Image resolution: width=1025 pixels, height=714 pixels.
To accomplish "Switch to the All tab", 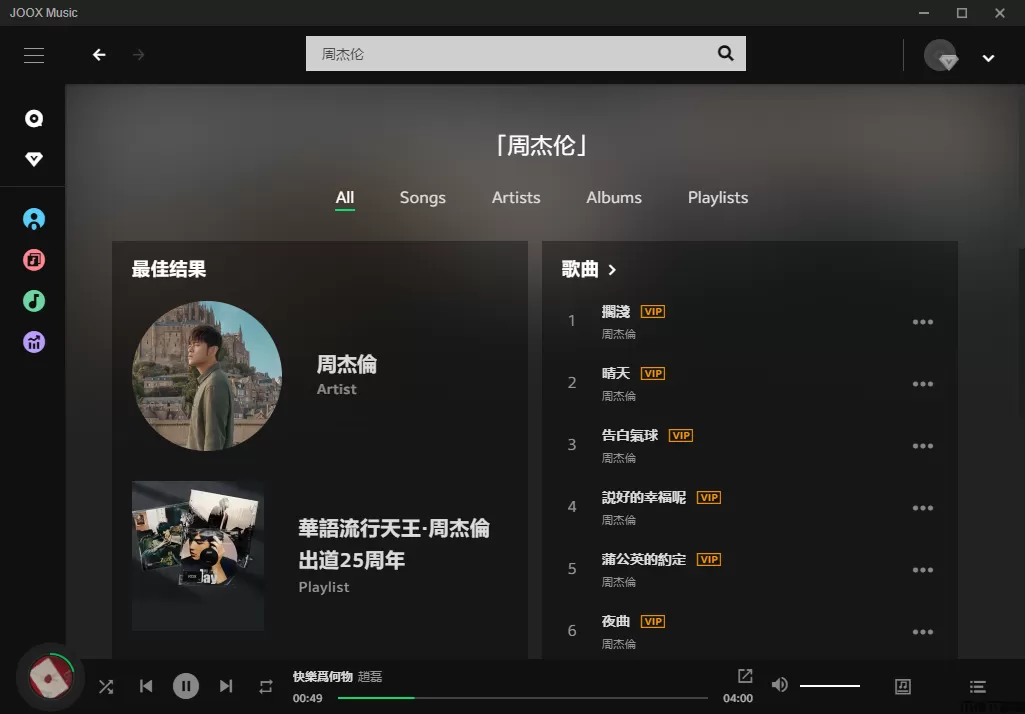I will tap(344, 197).
